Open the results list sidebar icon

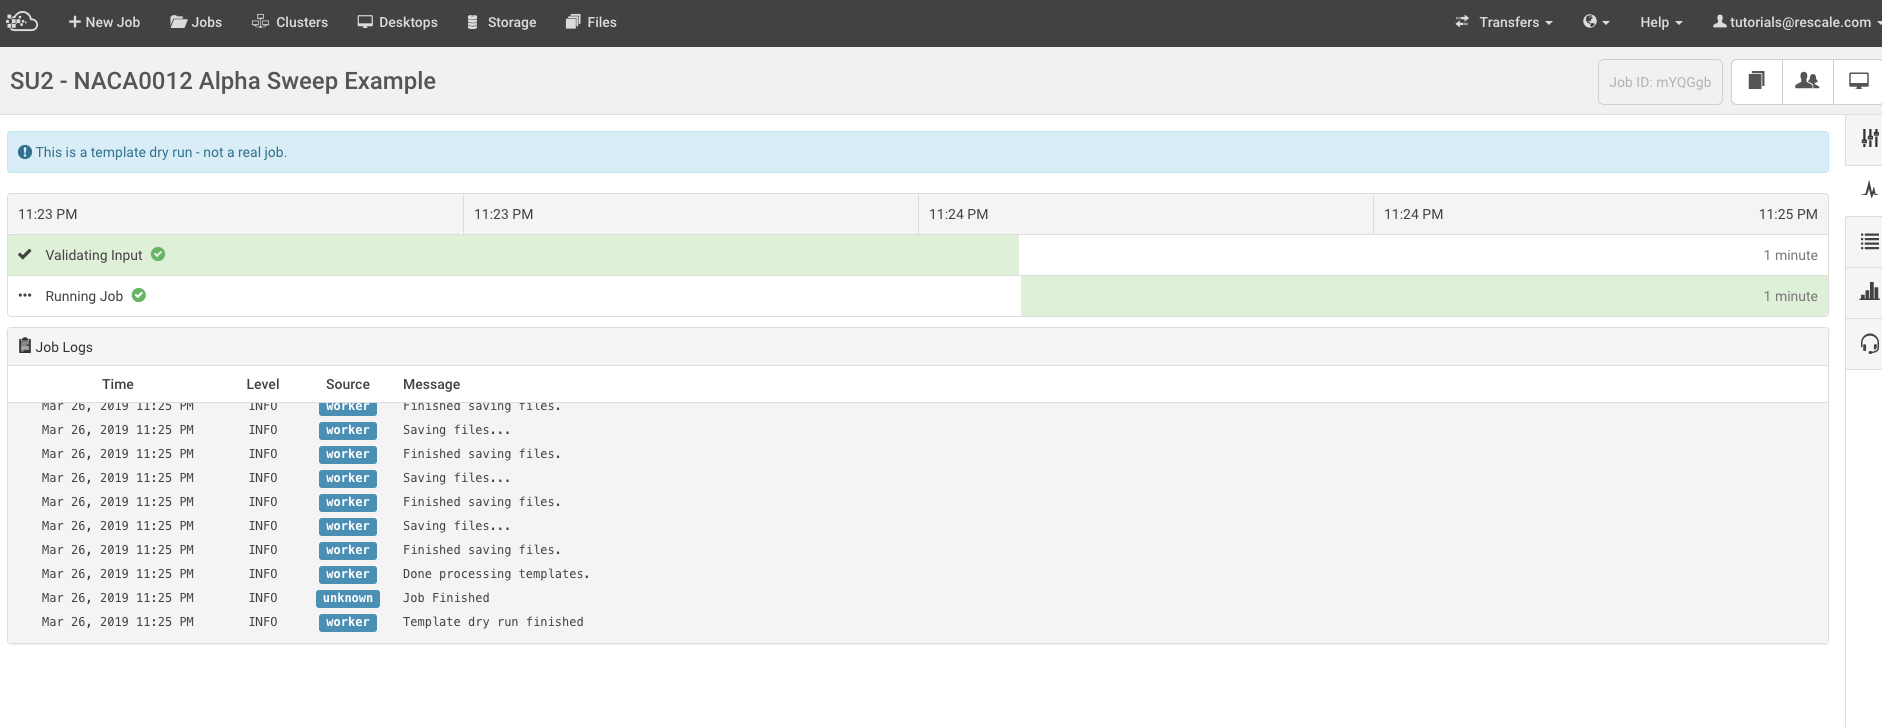click(1869, 241)
